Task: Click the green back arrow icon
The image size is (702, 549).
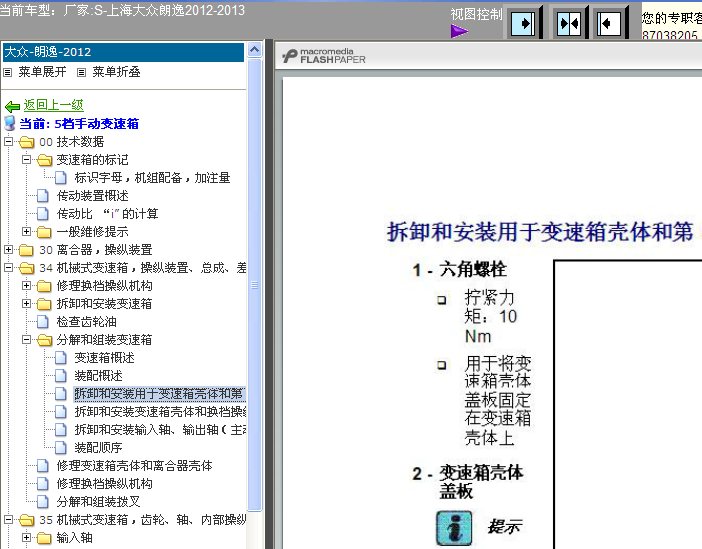Action: [13, 107]
